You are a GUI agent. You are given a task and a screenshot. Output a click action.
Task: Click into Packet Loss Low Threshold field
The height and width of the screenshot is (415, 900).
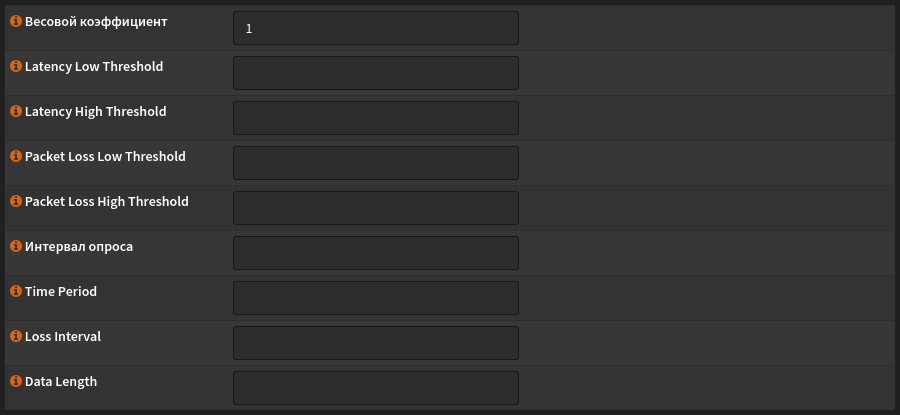376,163
